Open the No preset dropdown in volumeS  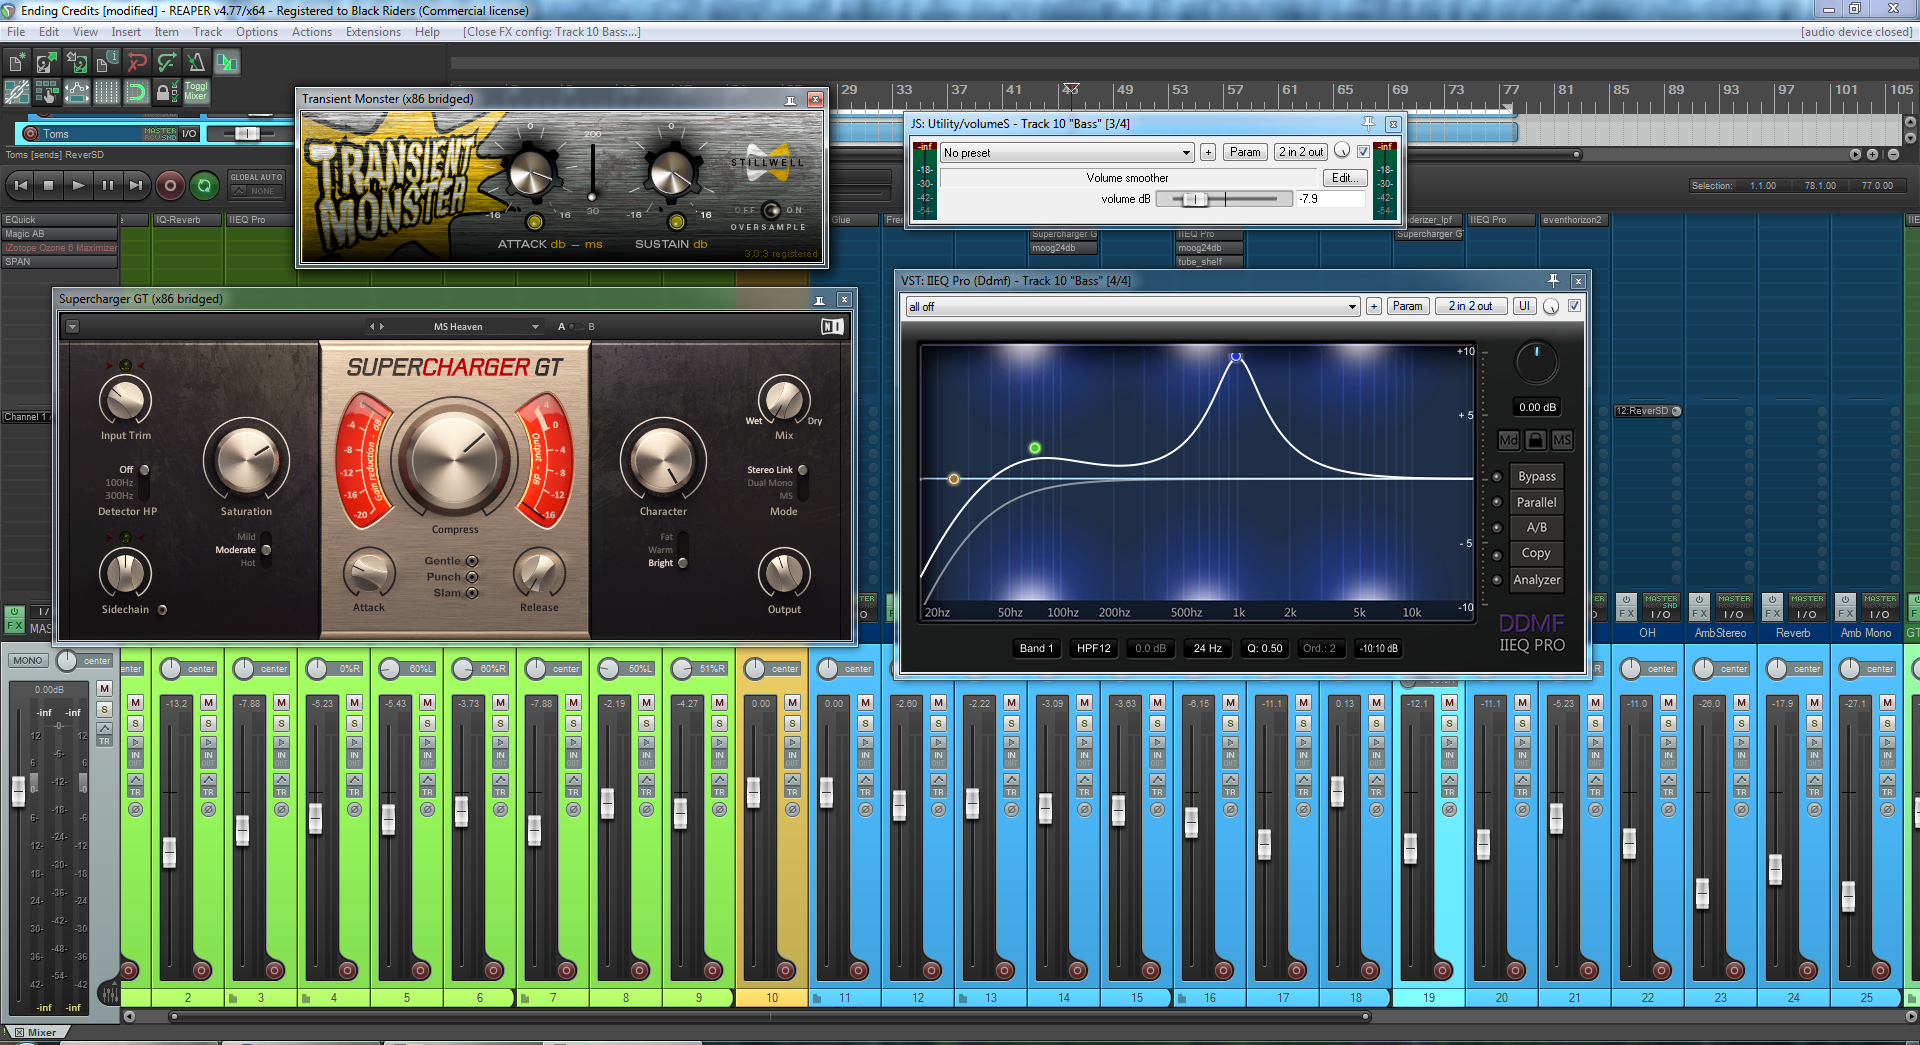[1067, 153]
